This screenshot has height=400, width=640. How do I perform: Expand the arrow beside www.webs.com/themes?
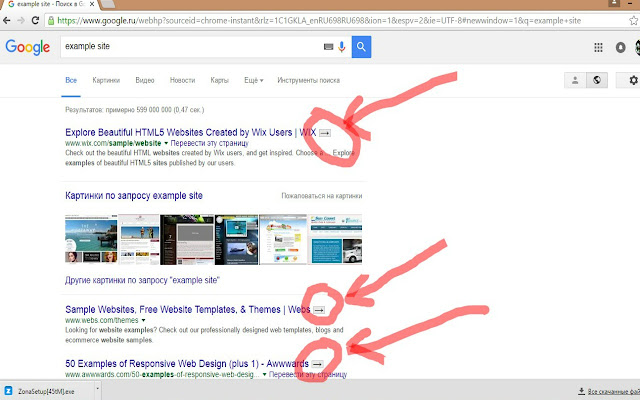click(143, 320)
